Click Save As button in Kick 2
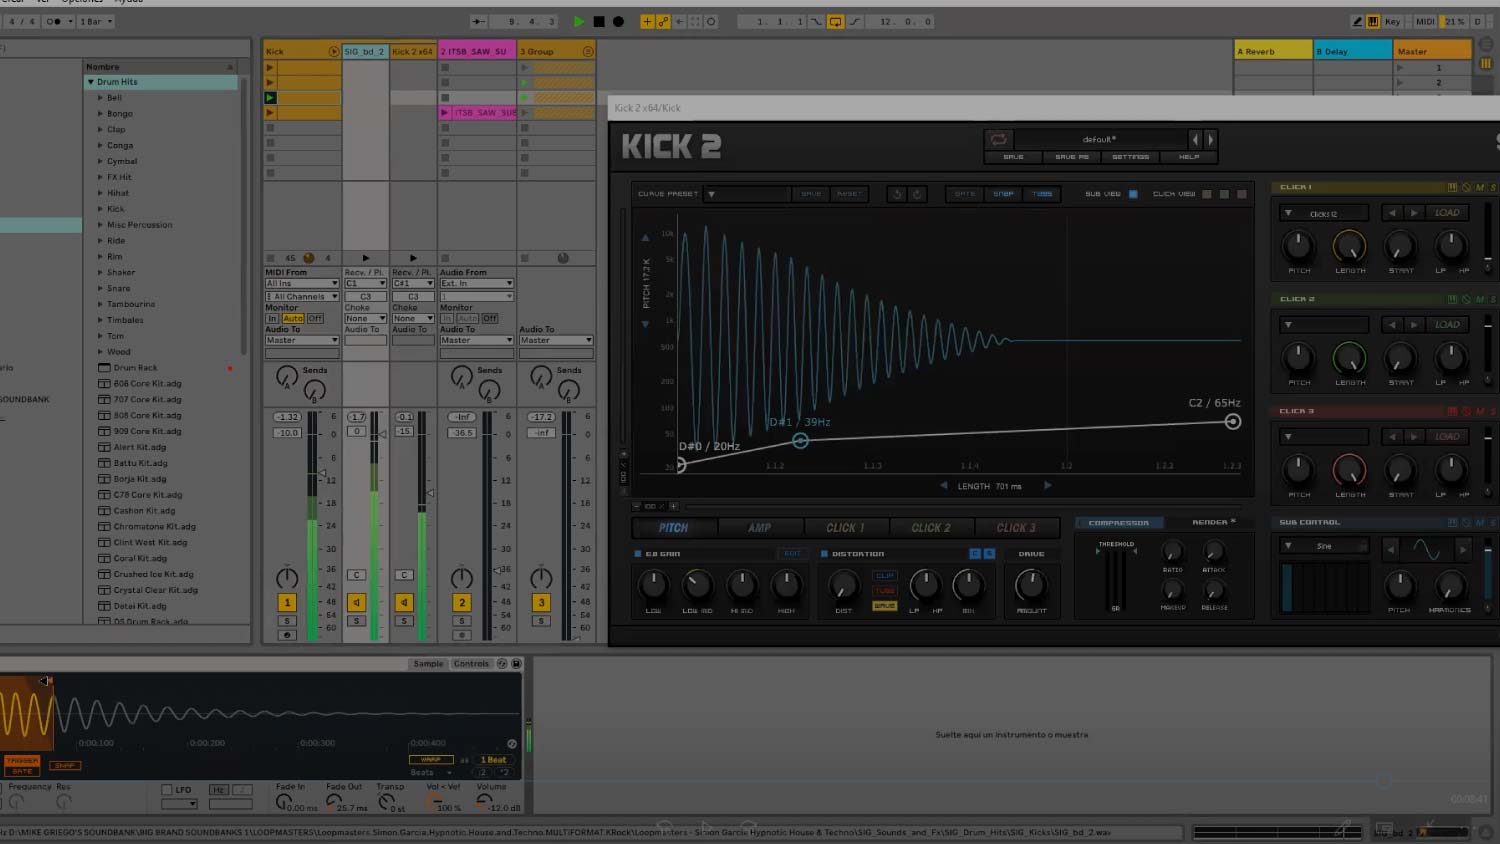The height and width of the screenshot is (844, 1500). [x=1072, y=157]
